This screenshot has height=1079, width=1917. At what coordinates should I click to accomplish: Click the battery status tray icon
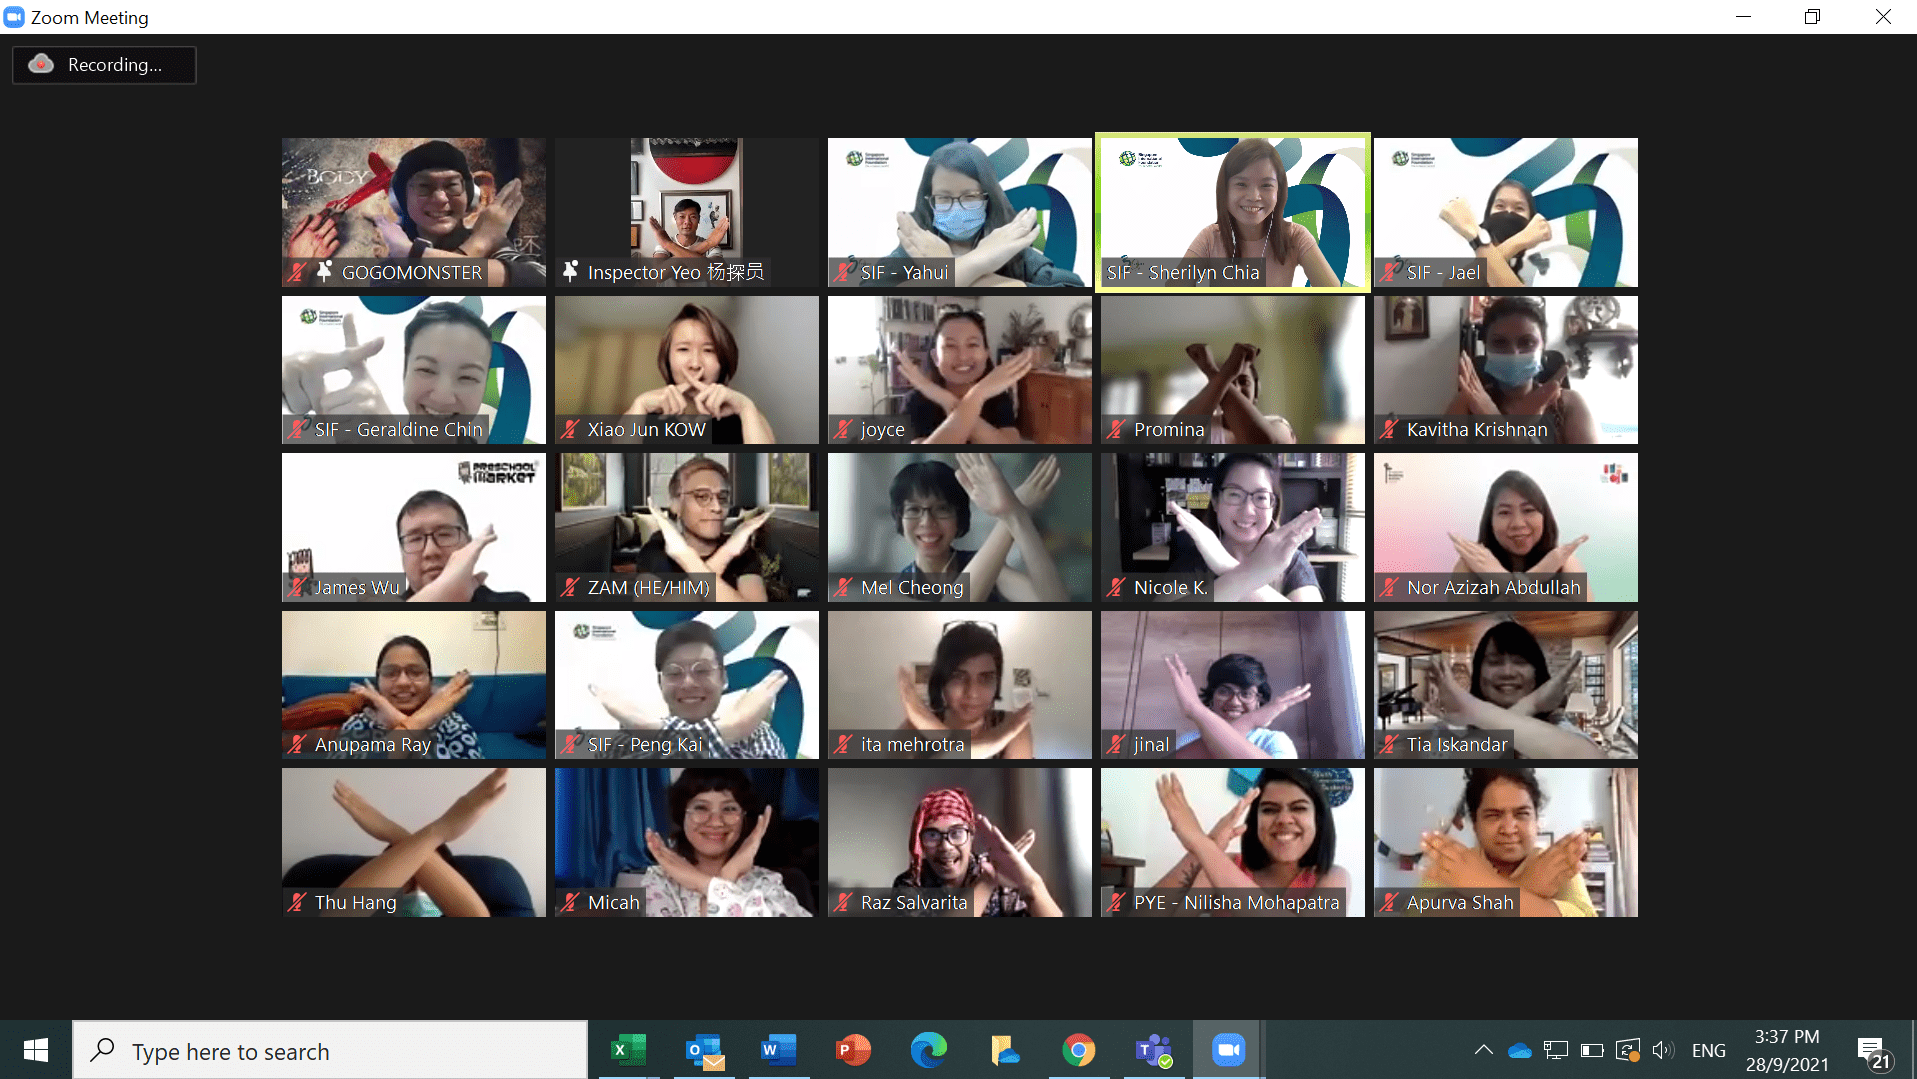(x=1591, y=1050)
